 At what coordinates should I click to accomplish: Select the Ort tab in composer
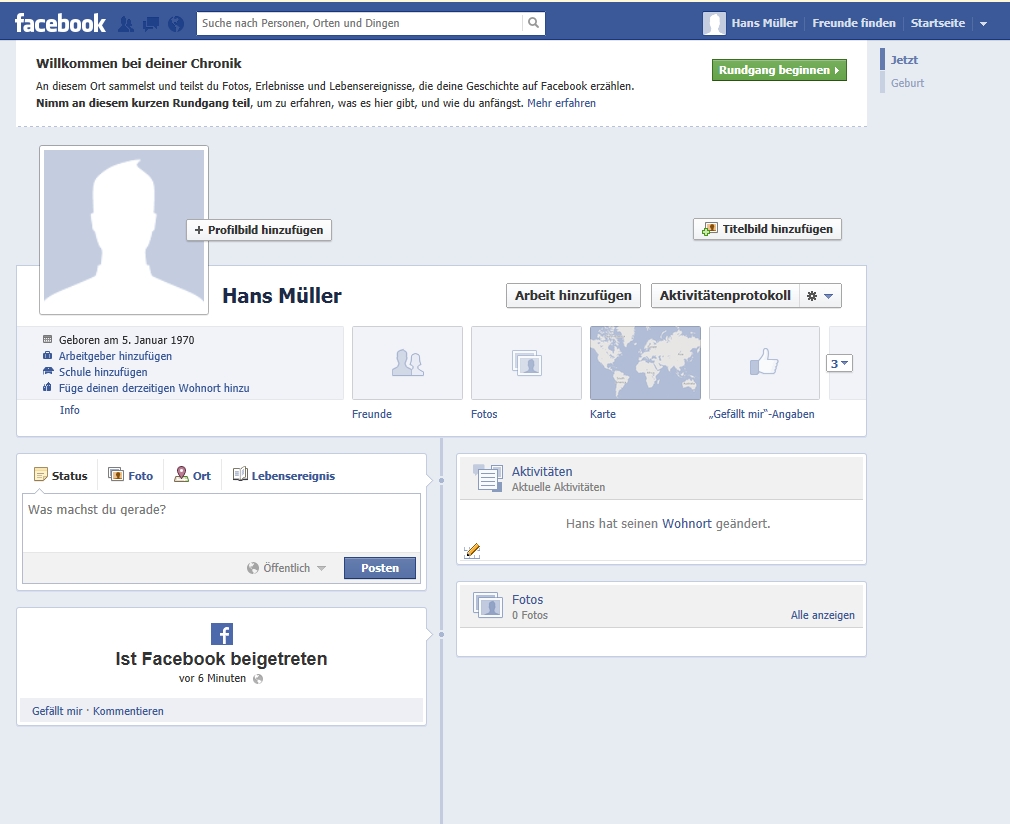(193, 475)
